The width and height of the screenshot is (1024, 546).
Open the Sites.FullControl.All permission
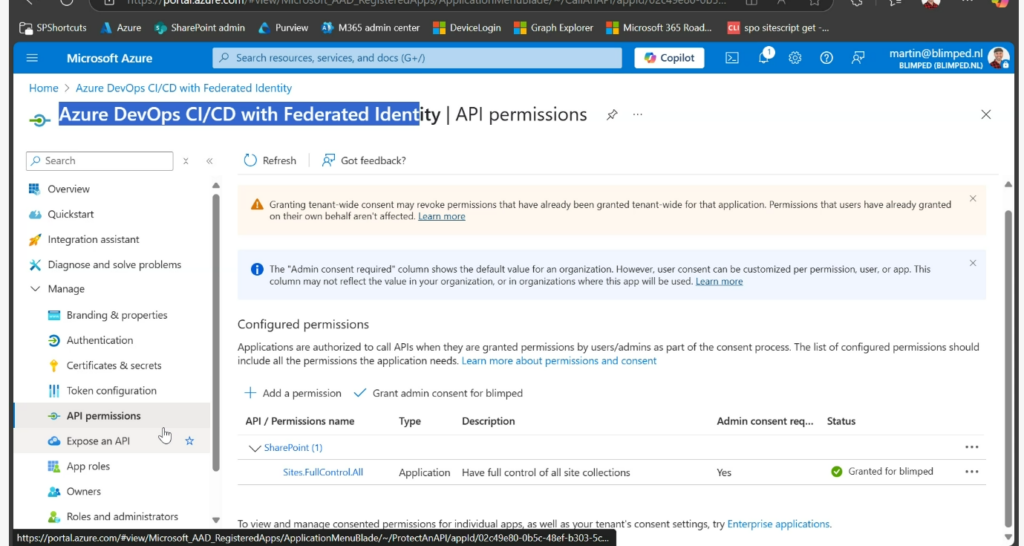323,472
